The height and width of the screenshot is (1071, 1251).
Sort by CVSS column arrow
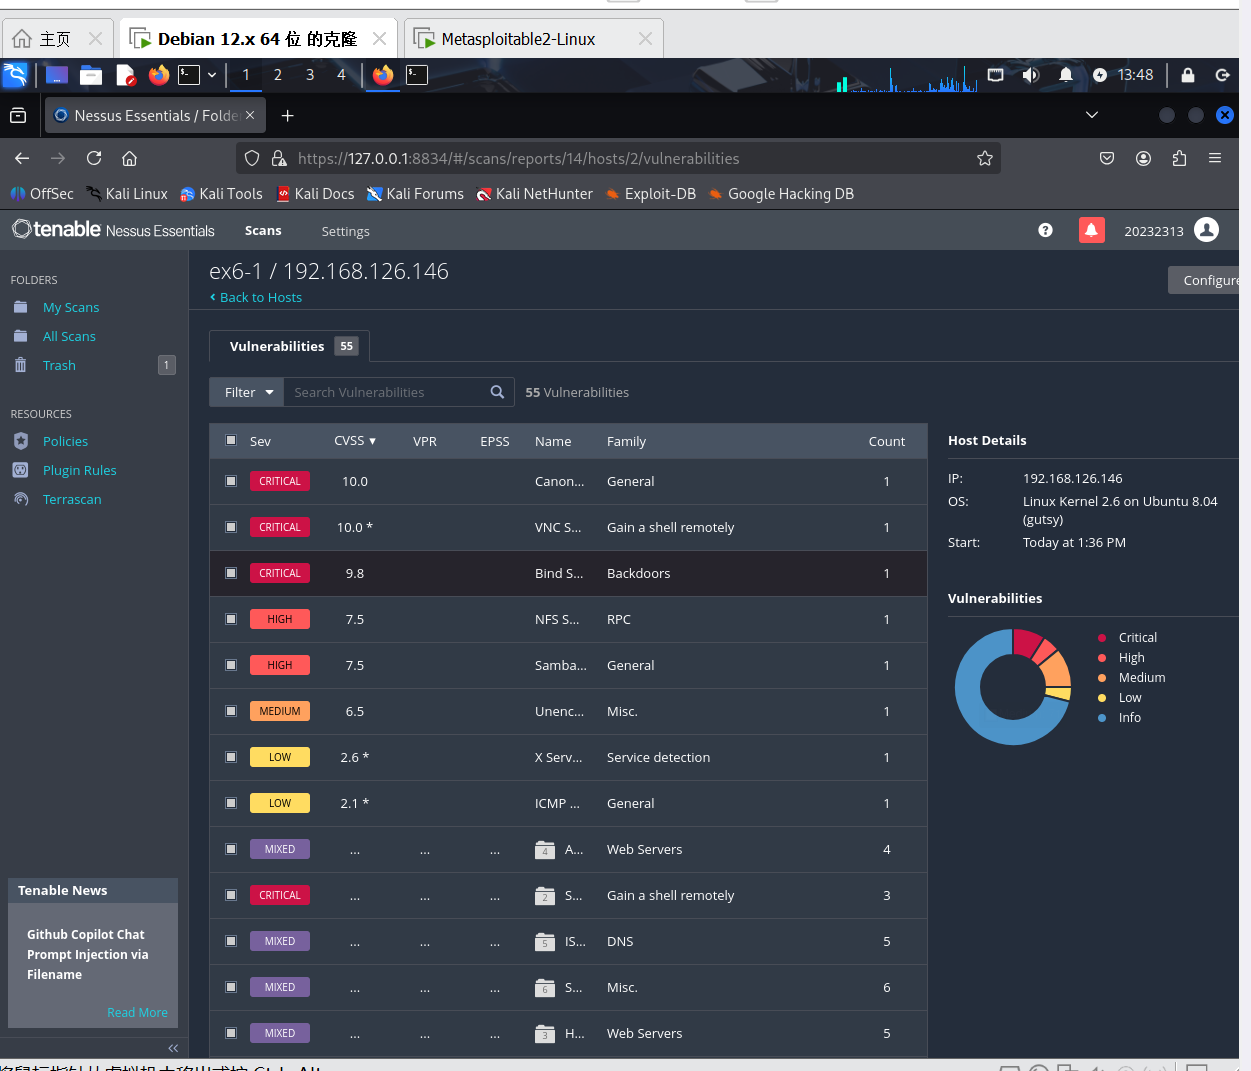click(x=372, y=441)
